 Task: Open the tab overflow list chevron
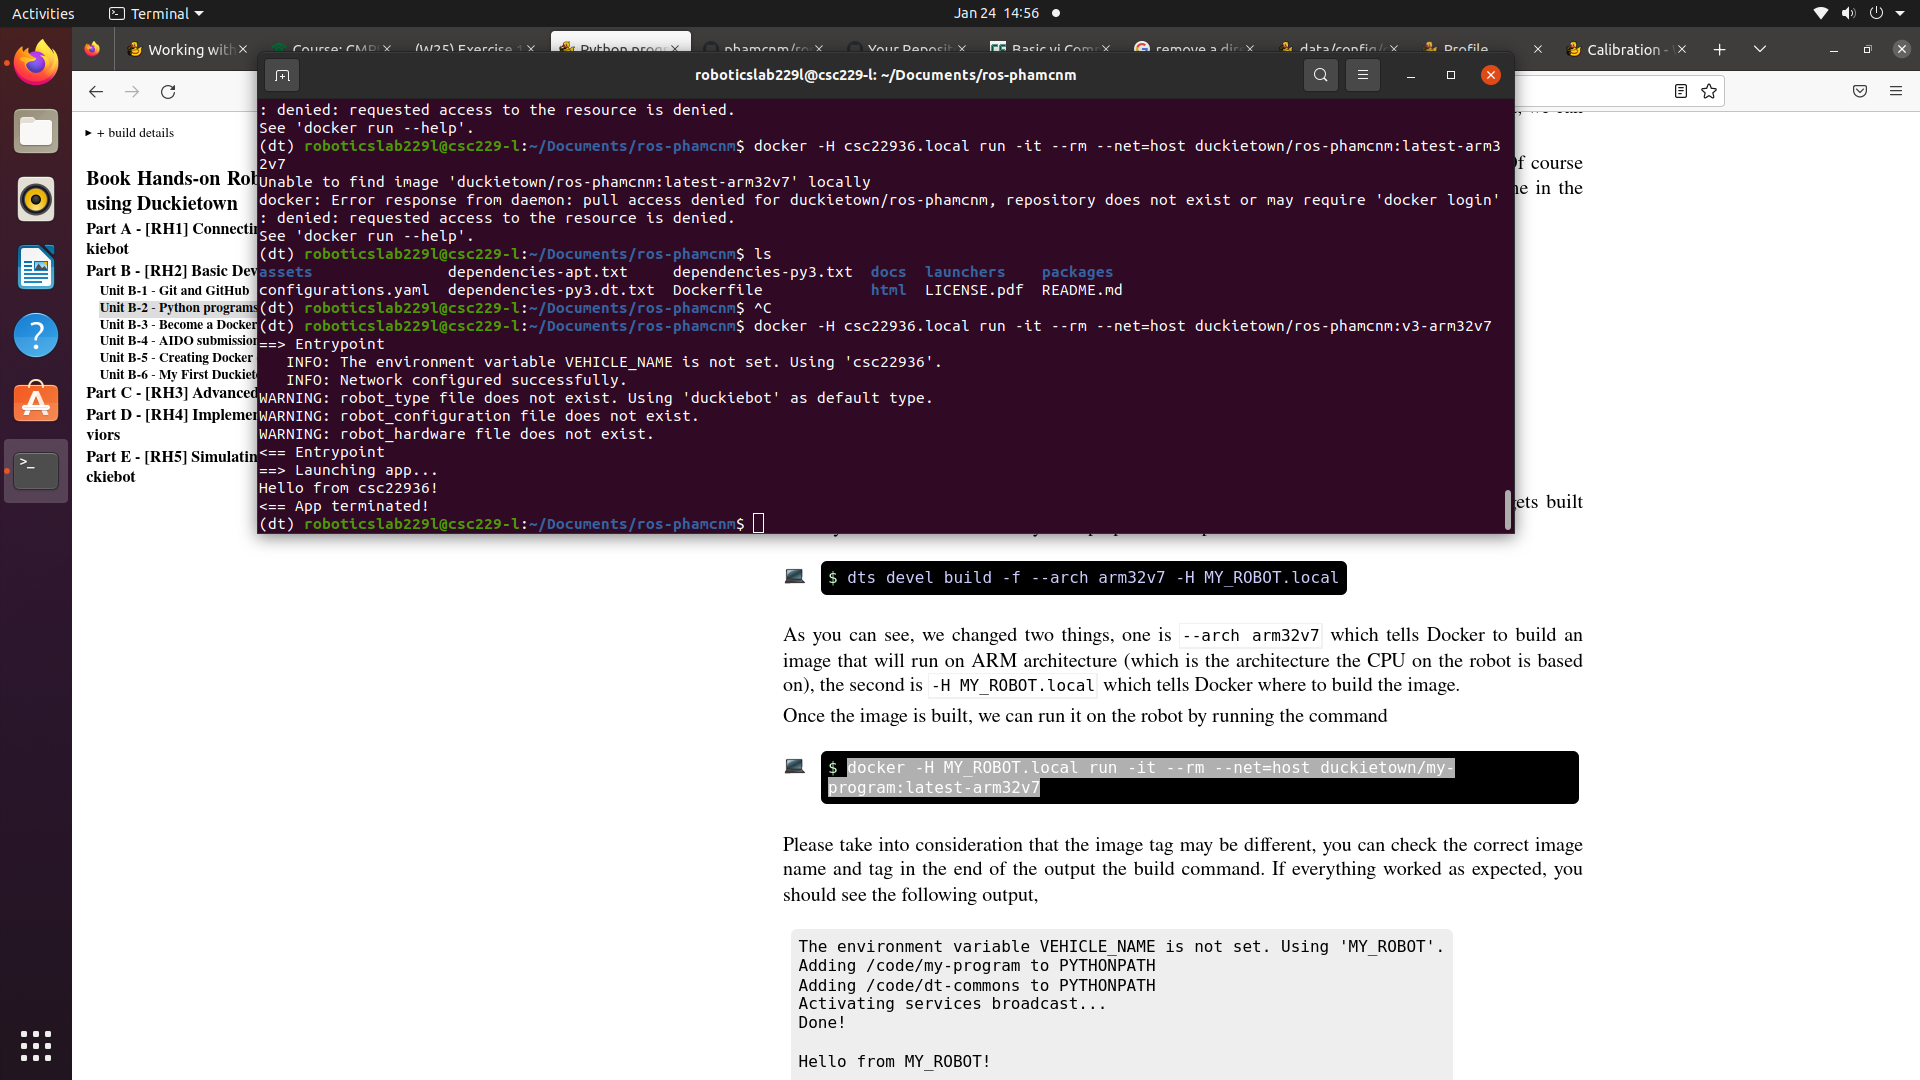(x=1760, y=48)
